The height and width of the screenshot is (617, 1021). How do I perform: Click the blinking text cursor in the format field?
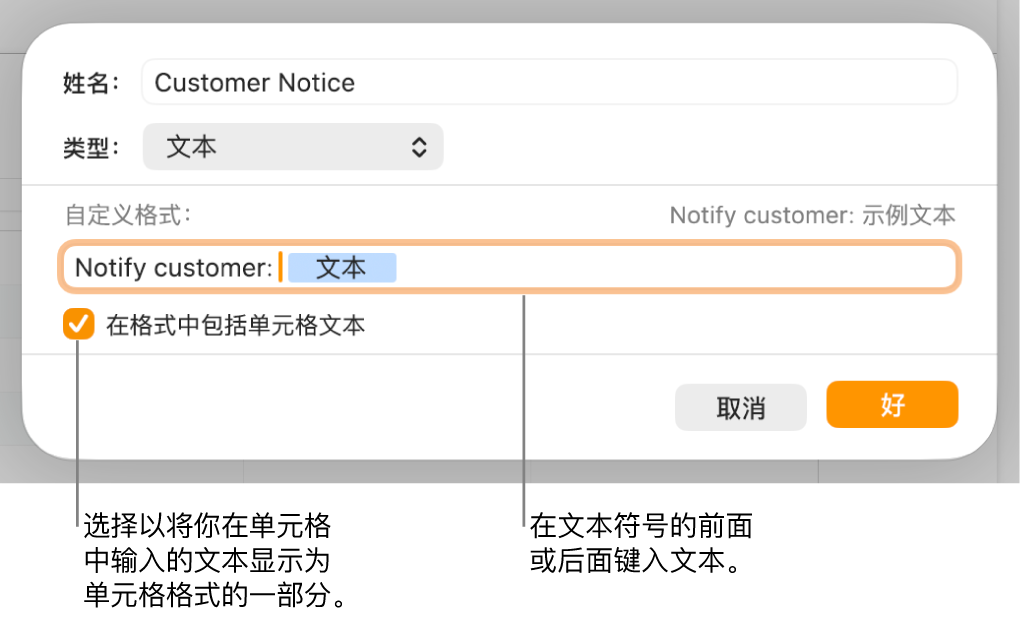pos(282,267)
